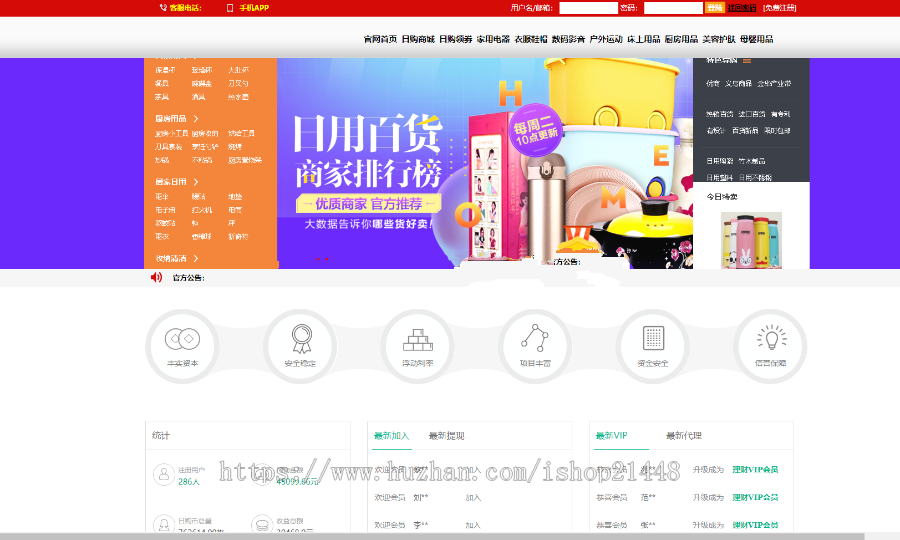Click the 286人 registered users value

[x=189, y=482]
